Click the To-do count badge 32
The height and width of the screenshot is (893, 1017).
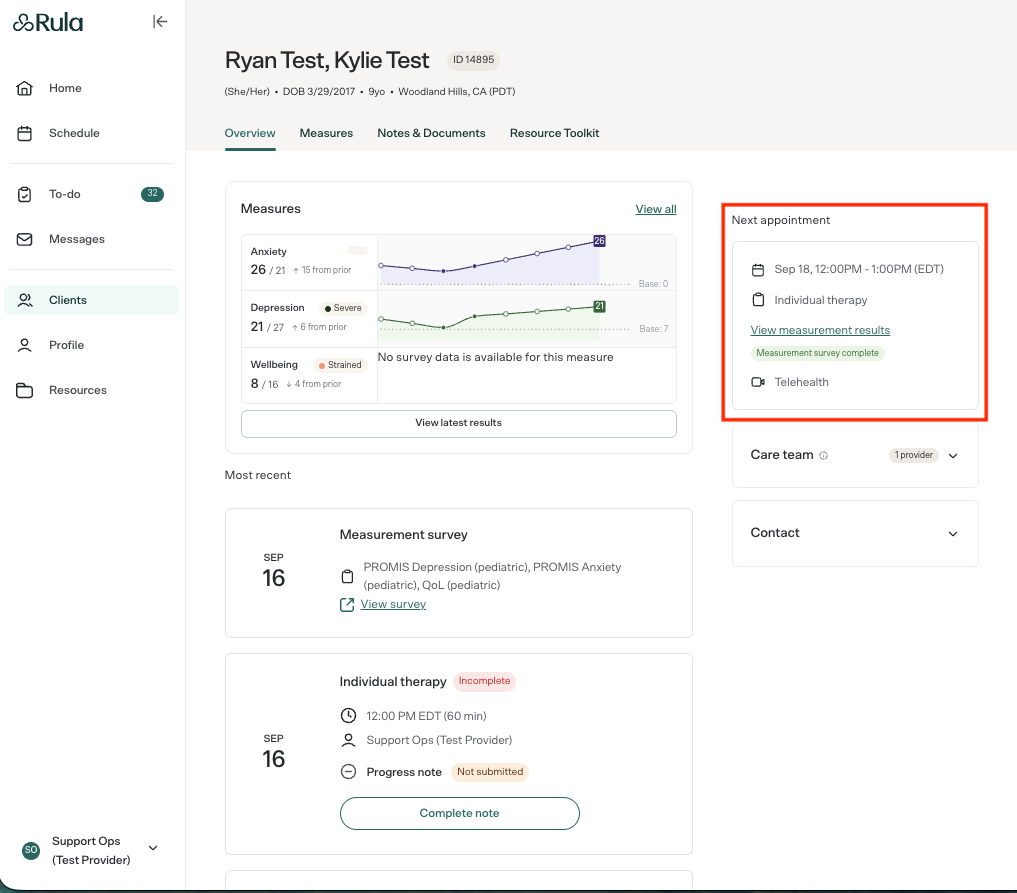point(152,194)
